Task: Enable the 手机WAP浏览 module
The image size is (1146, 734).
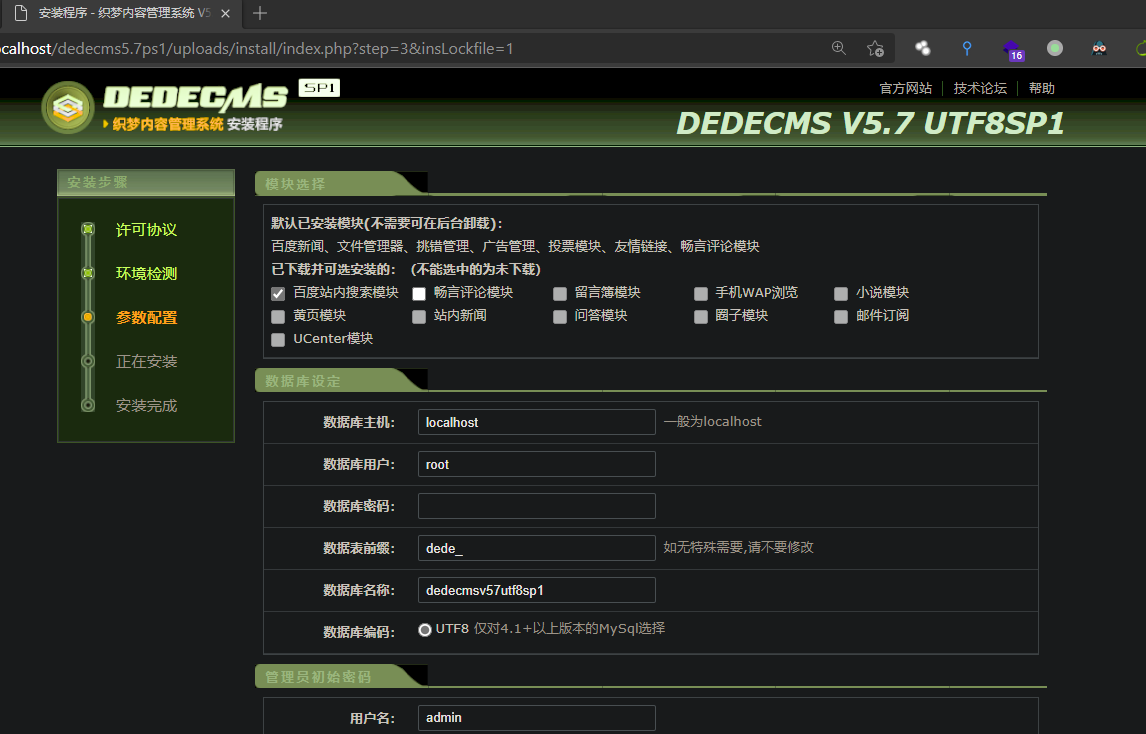Action: pos(700,293)
